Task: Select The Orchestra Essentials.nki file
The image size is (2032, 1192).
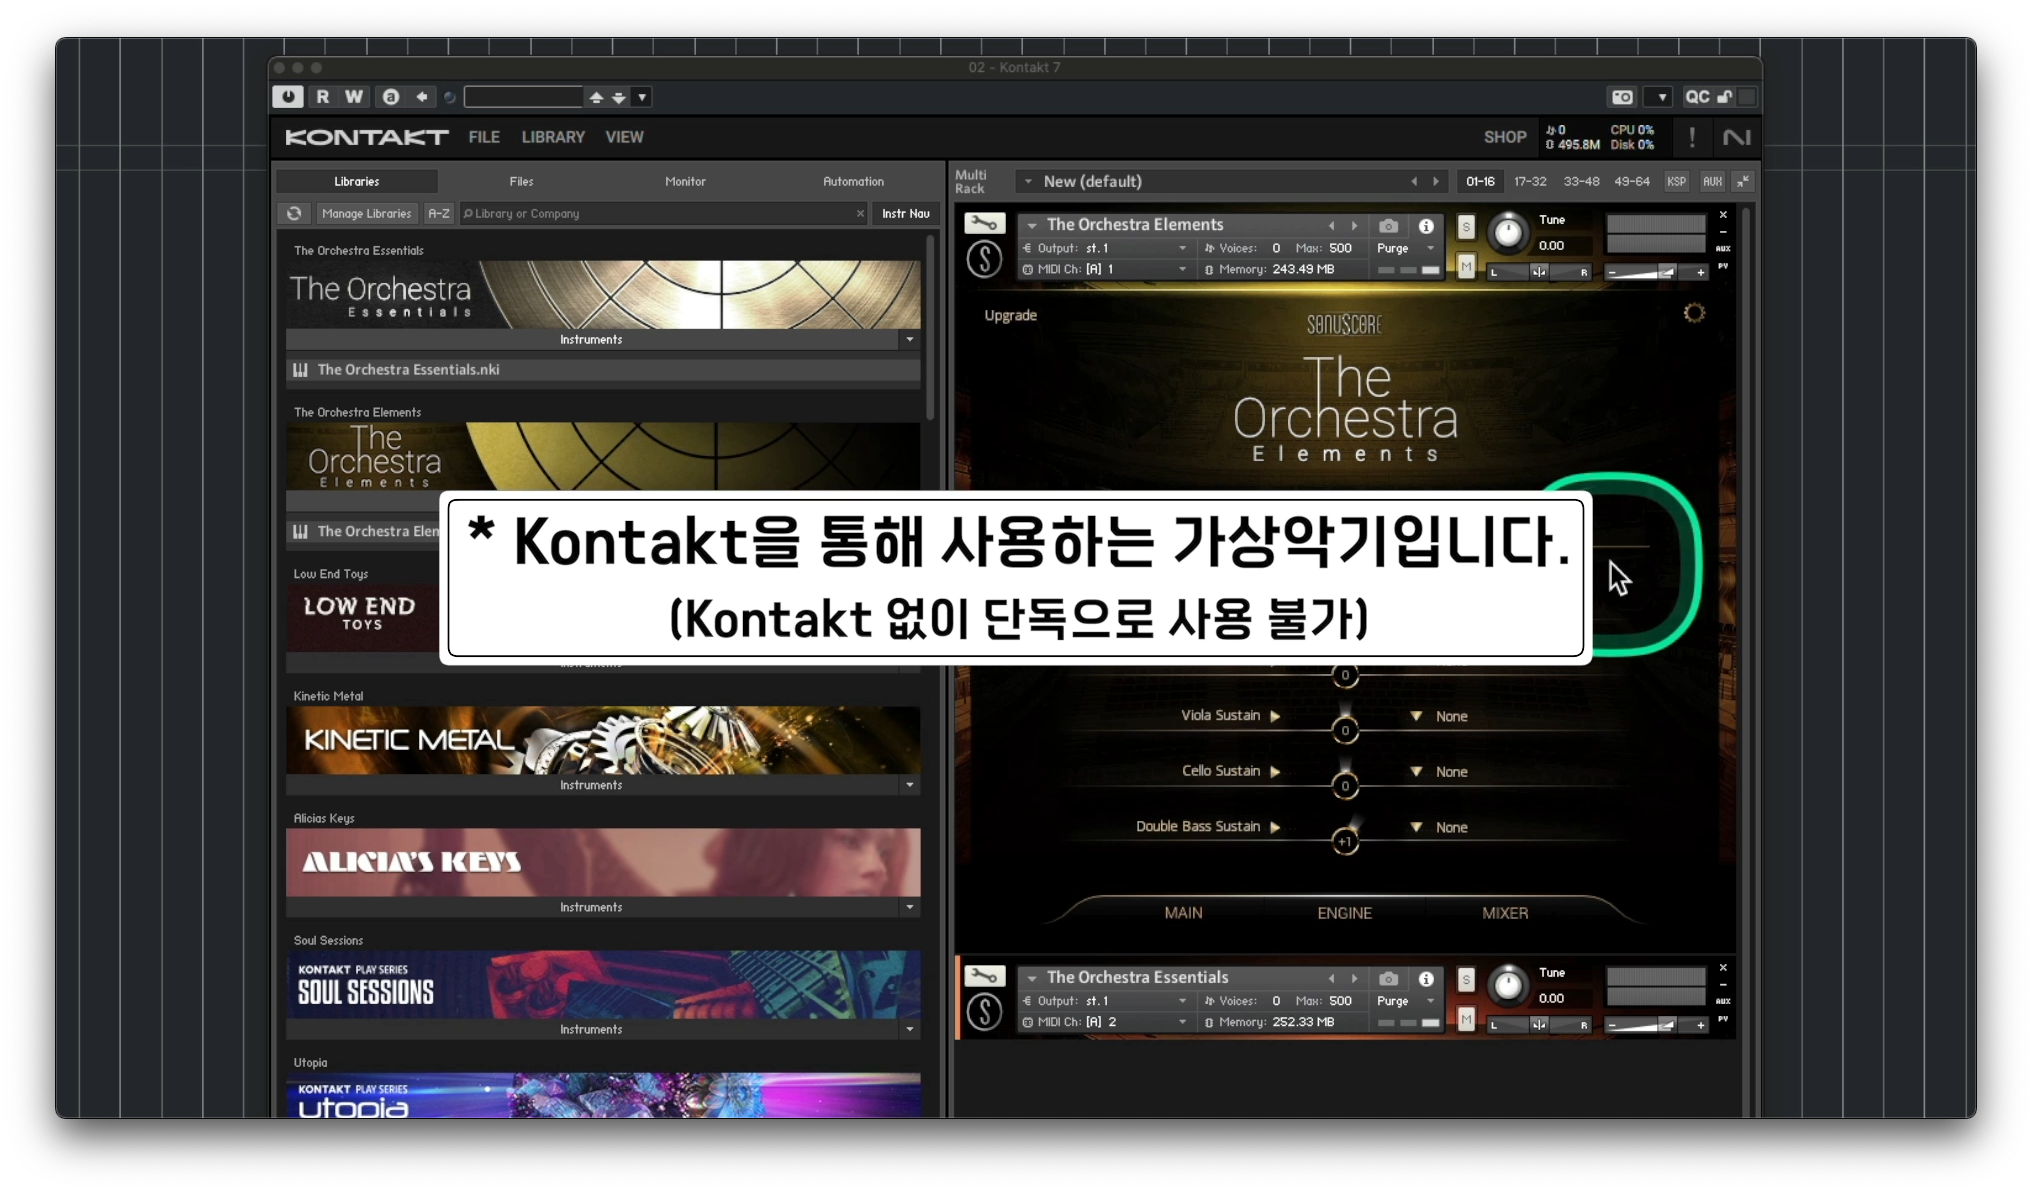Action: [x=603, y=370]
